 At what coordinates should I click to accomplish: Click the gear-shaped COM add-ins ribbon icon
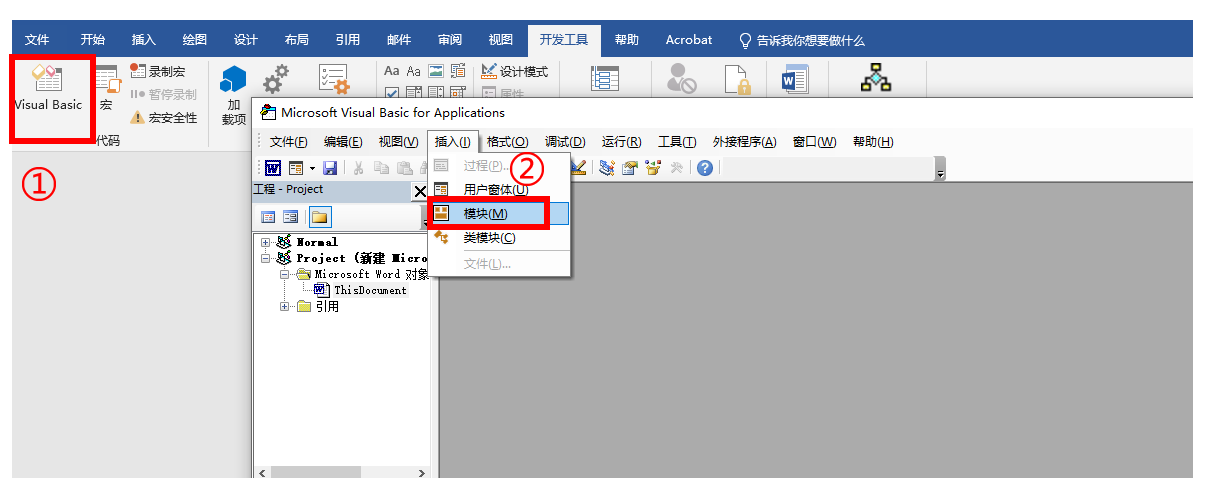(275, 80)
